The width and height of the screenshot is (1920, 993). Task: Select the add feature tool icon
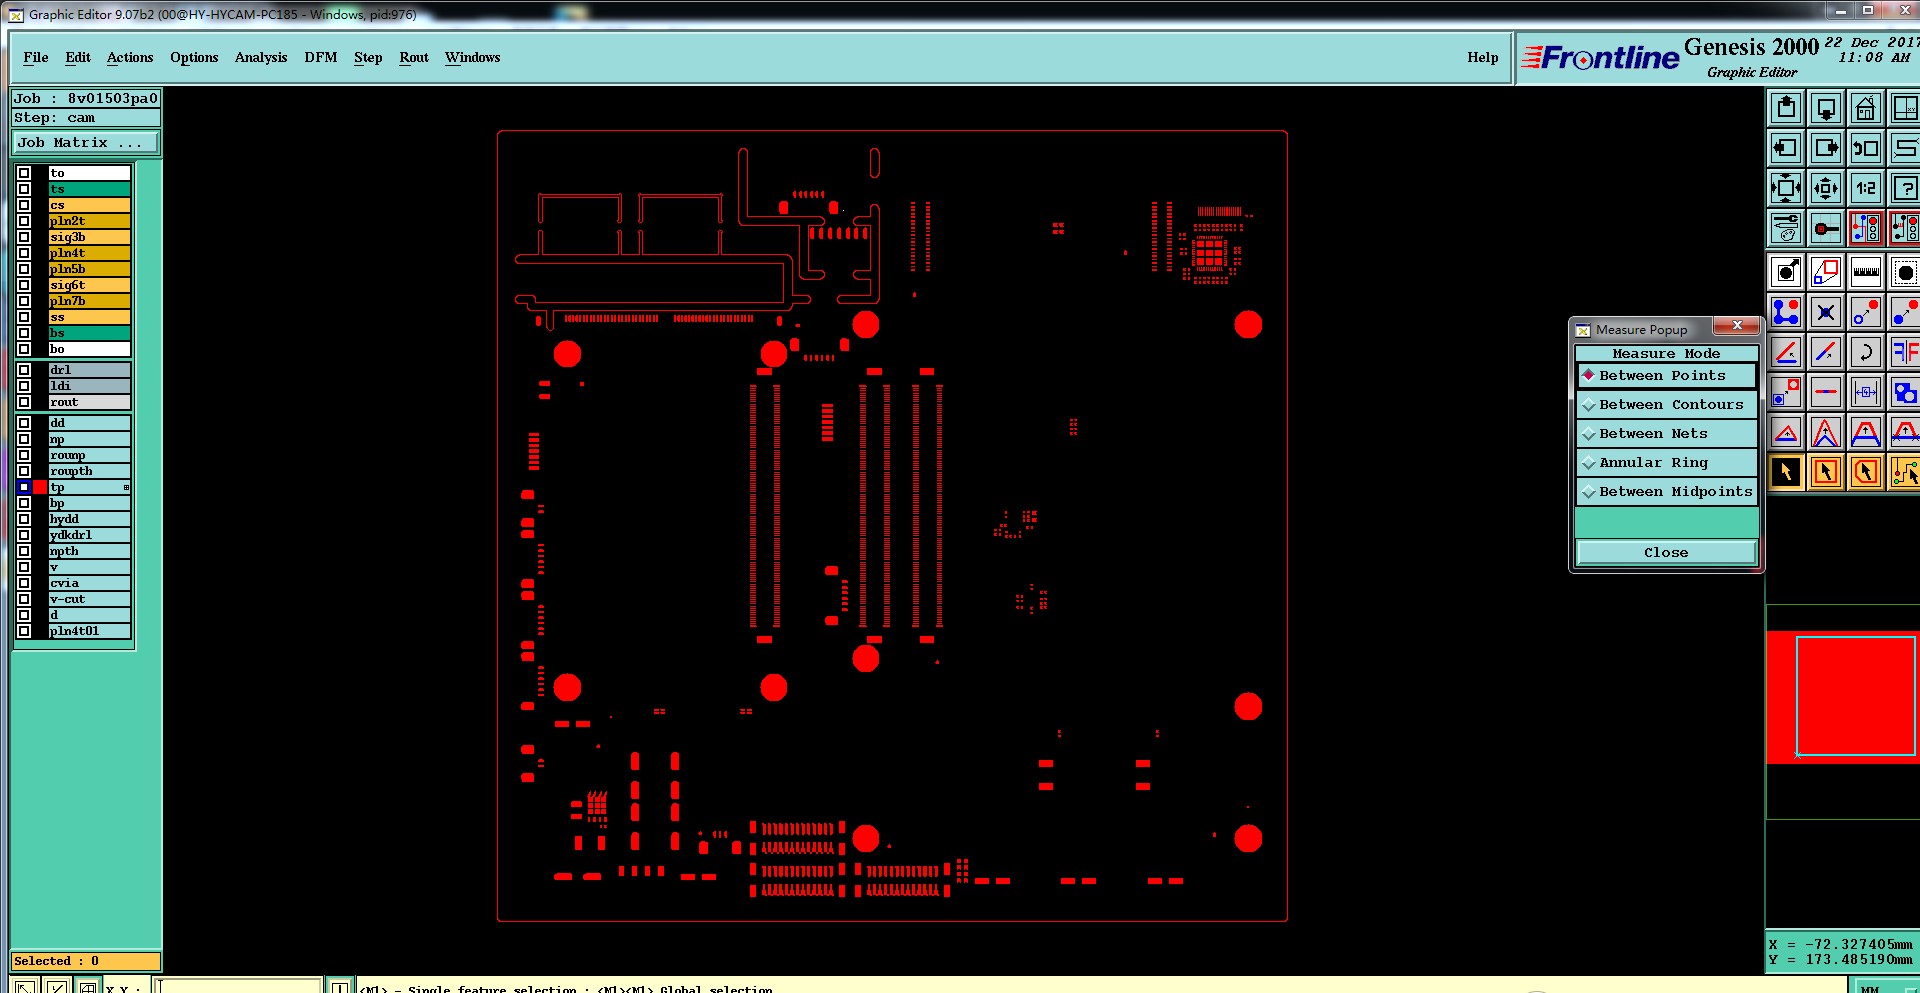1786,272
